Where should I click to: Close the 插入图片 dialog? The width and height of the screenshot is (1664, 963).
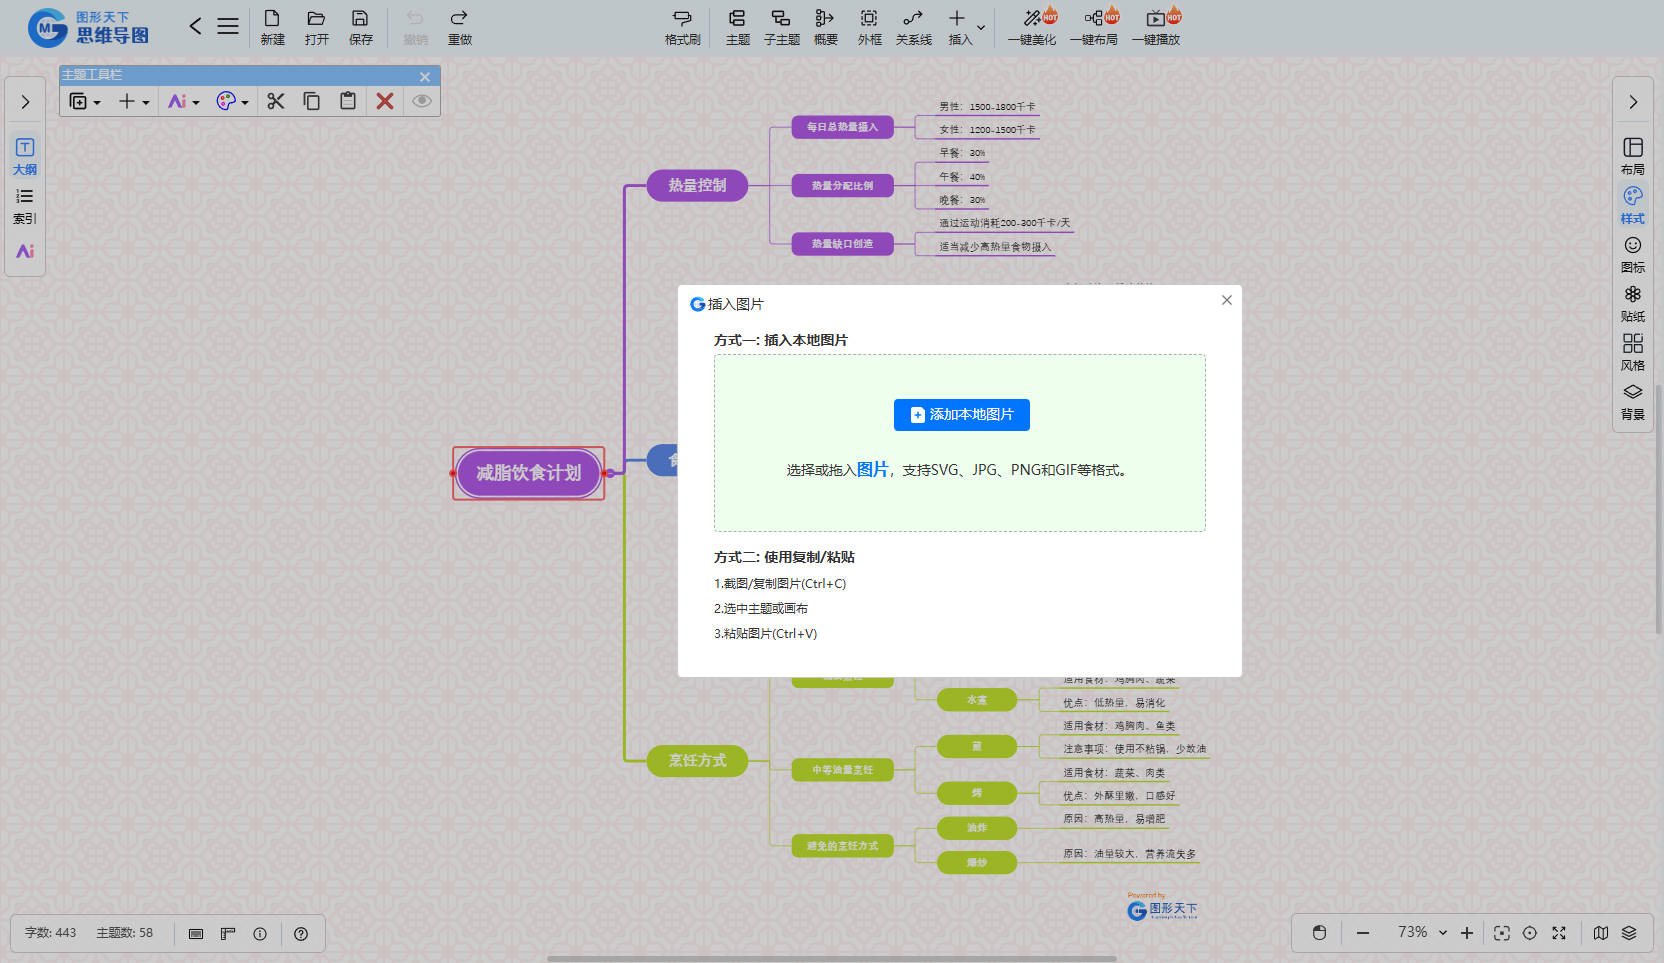(1226, 300)
